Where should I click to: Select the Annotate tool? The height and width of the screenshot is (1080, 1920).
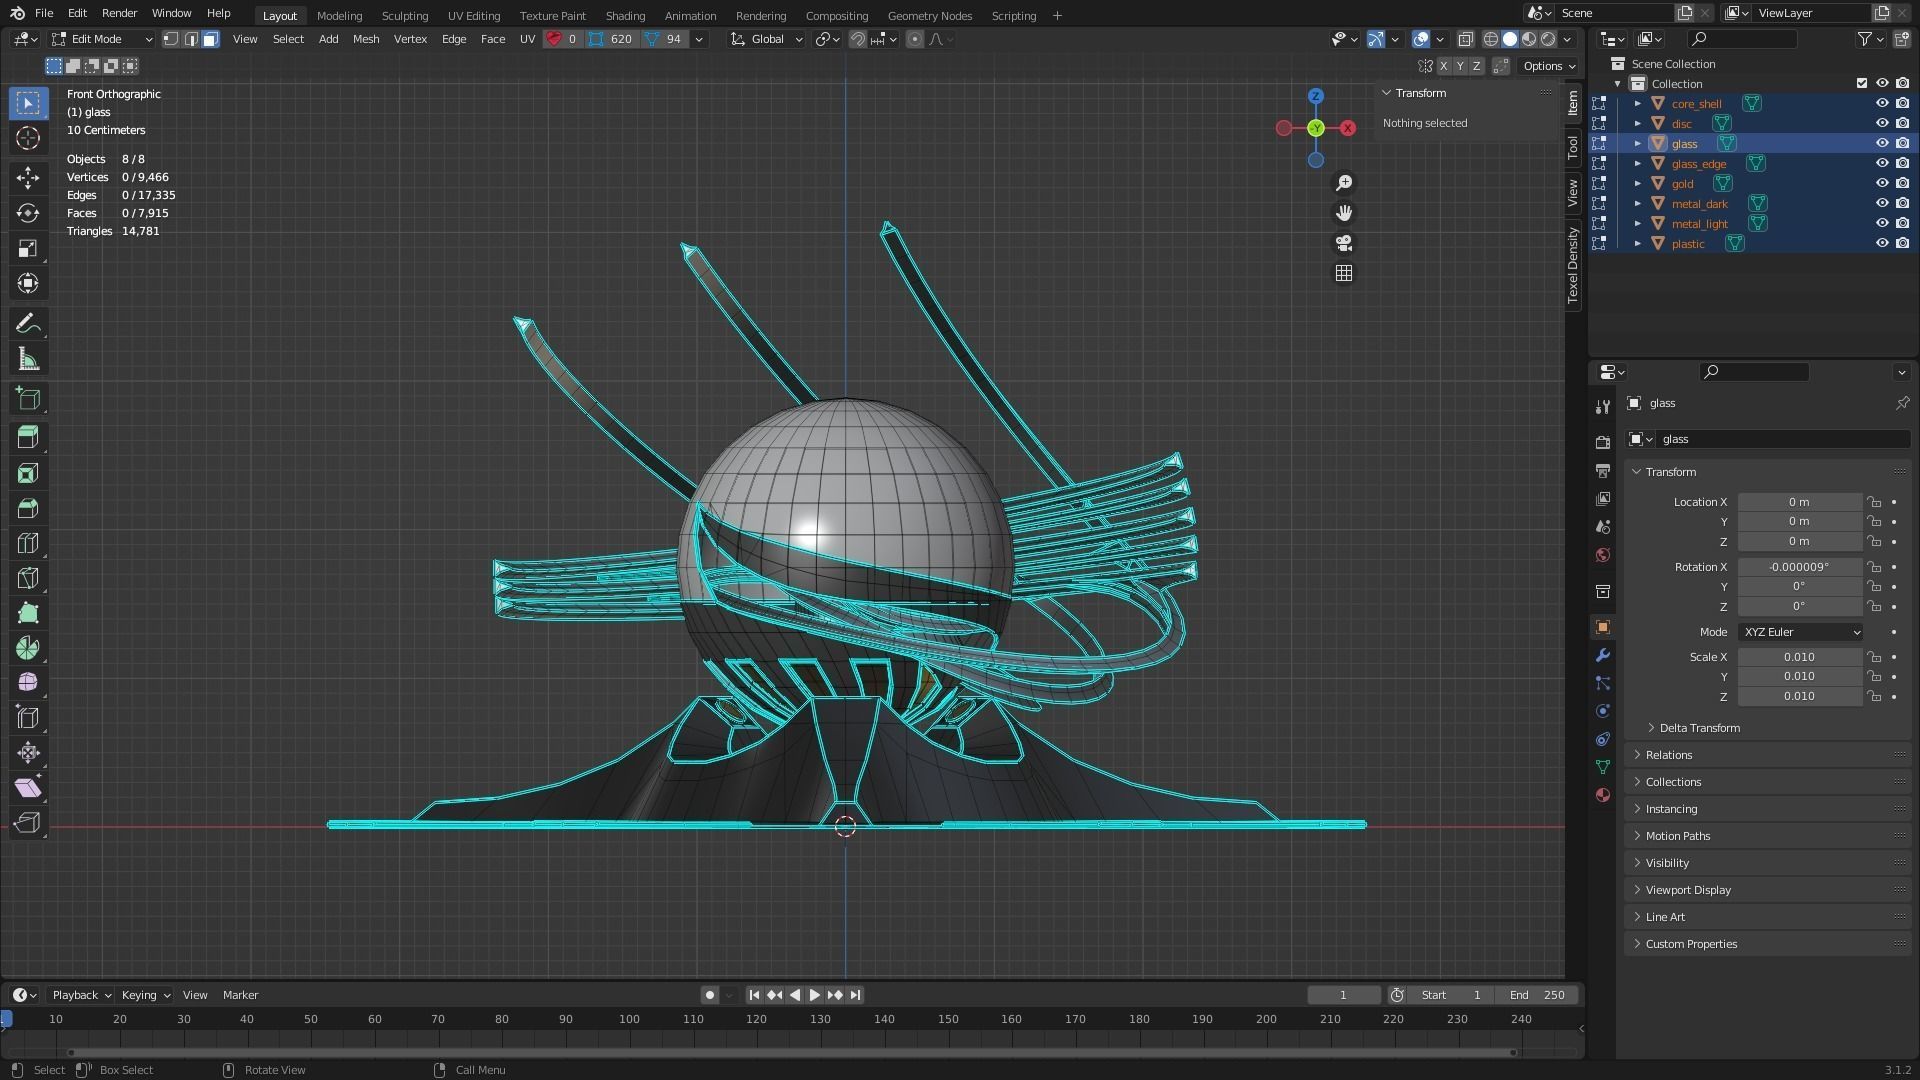(x=28, y=323)
